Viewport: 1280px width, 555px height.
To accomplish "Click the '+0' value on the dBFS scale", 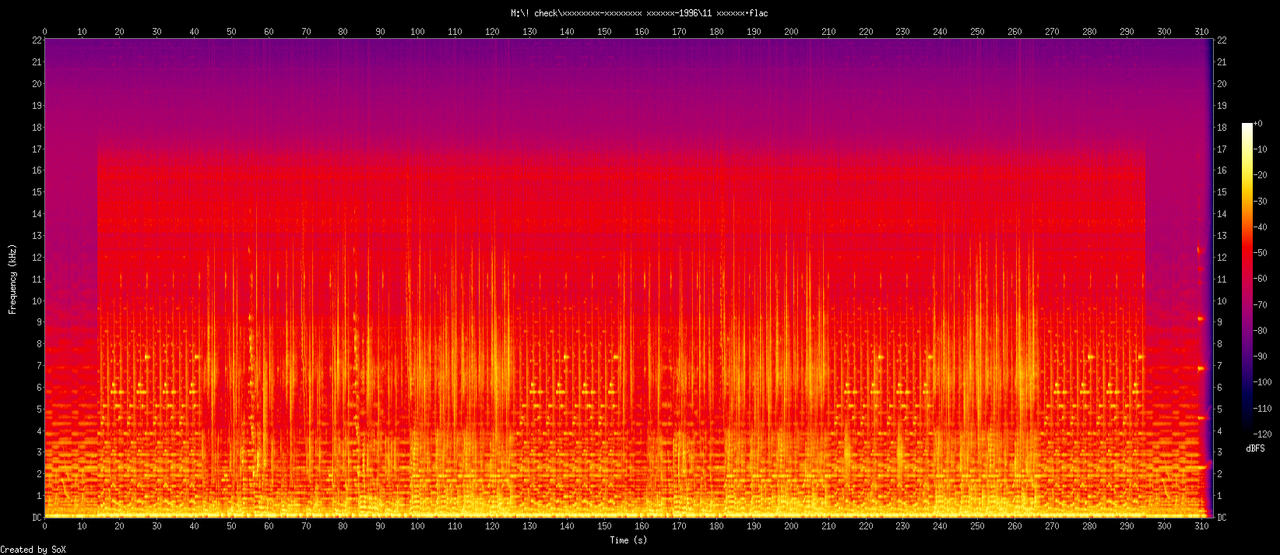I will click(x=1259, y=123).
